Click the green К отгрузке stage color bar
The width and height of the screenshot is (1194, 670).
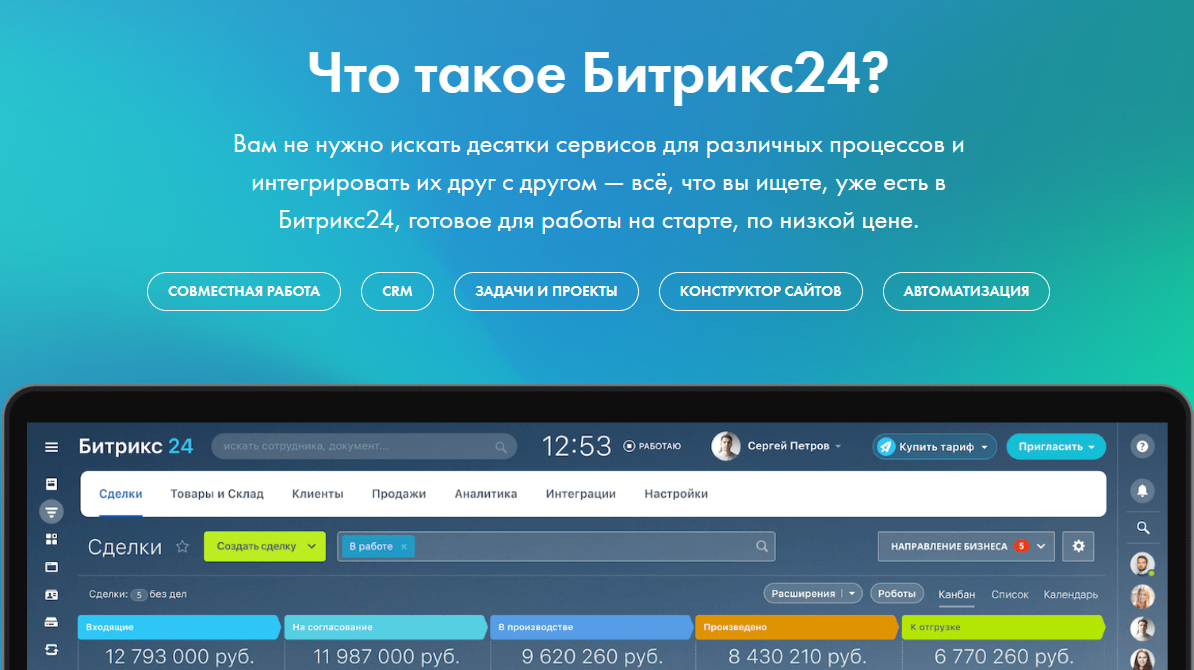1003,627
